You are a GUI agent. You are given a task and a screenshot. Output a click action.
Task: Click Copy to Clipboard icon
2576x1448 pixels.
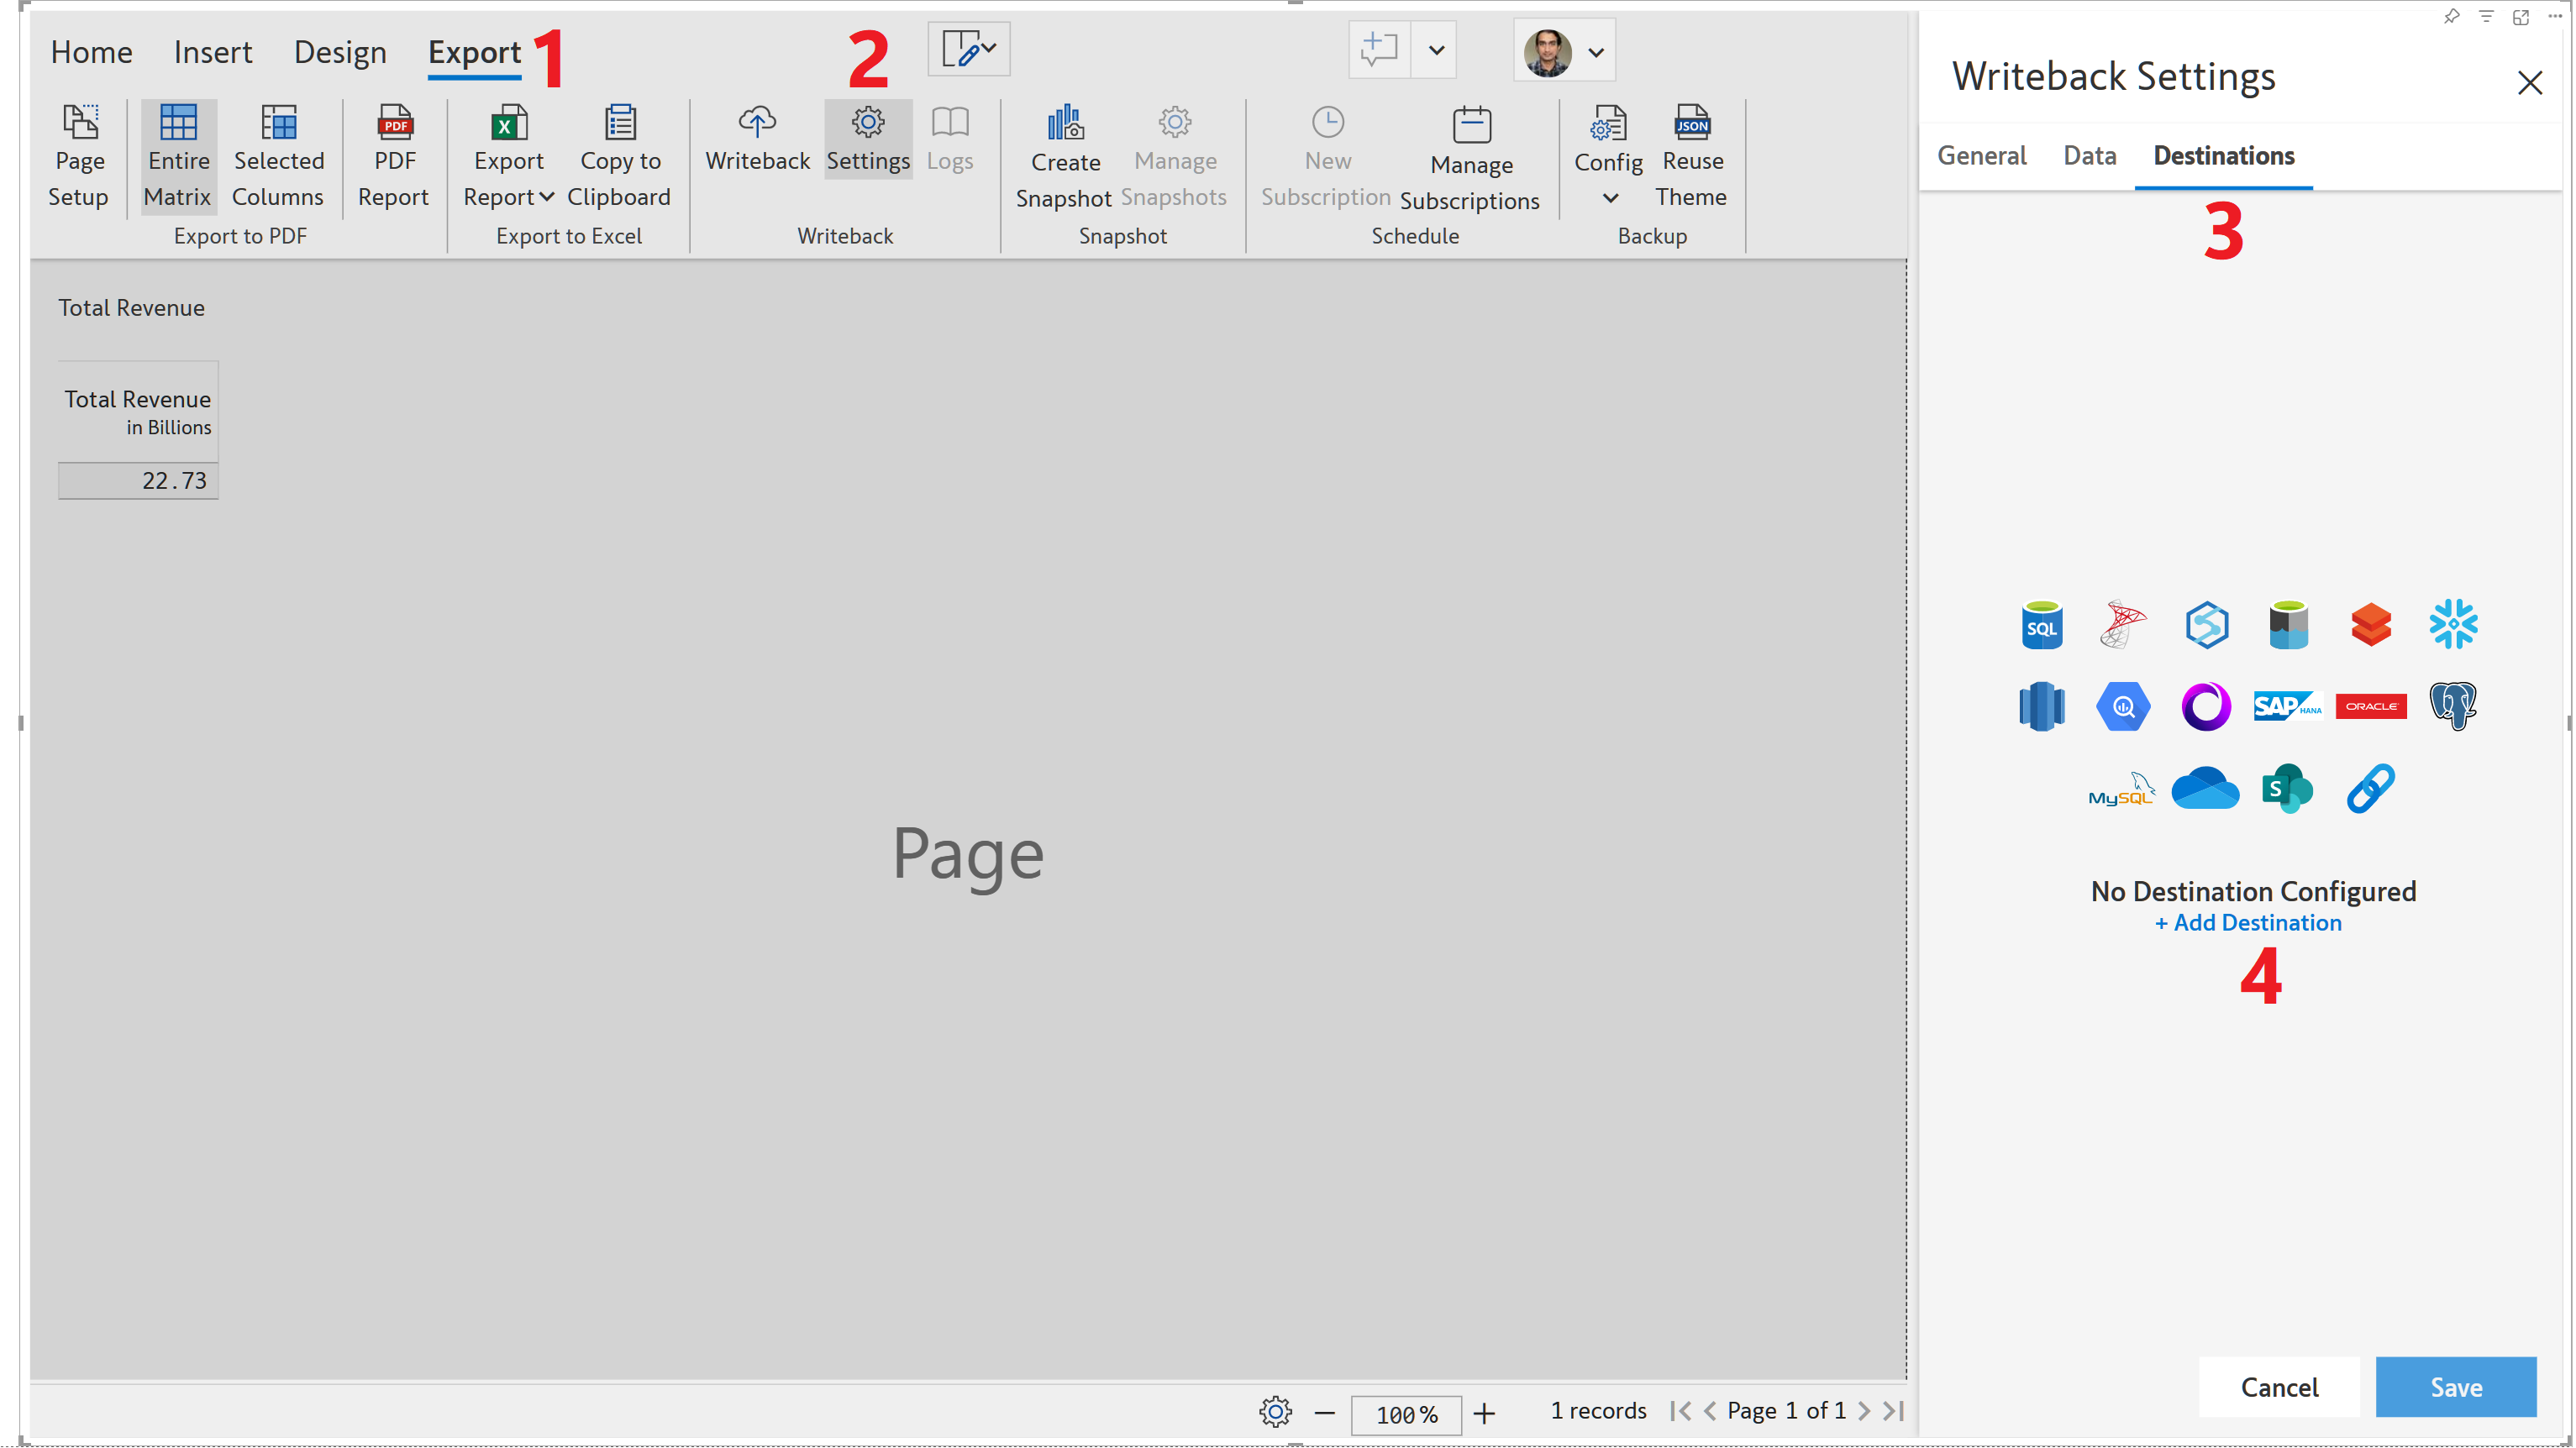pyautogui.click(x=620, y=123)
